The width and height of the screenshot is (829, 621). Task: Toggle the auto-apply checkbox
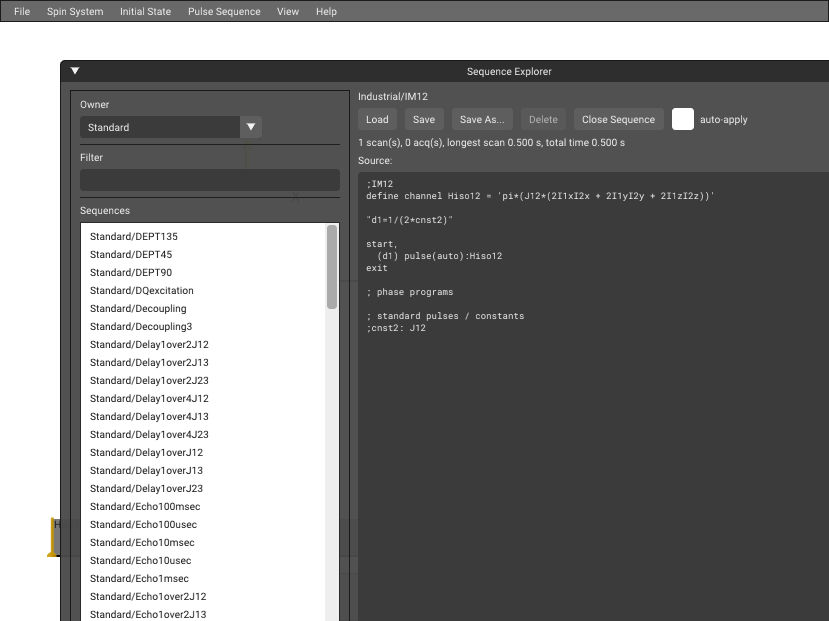(x=683, y=119)
